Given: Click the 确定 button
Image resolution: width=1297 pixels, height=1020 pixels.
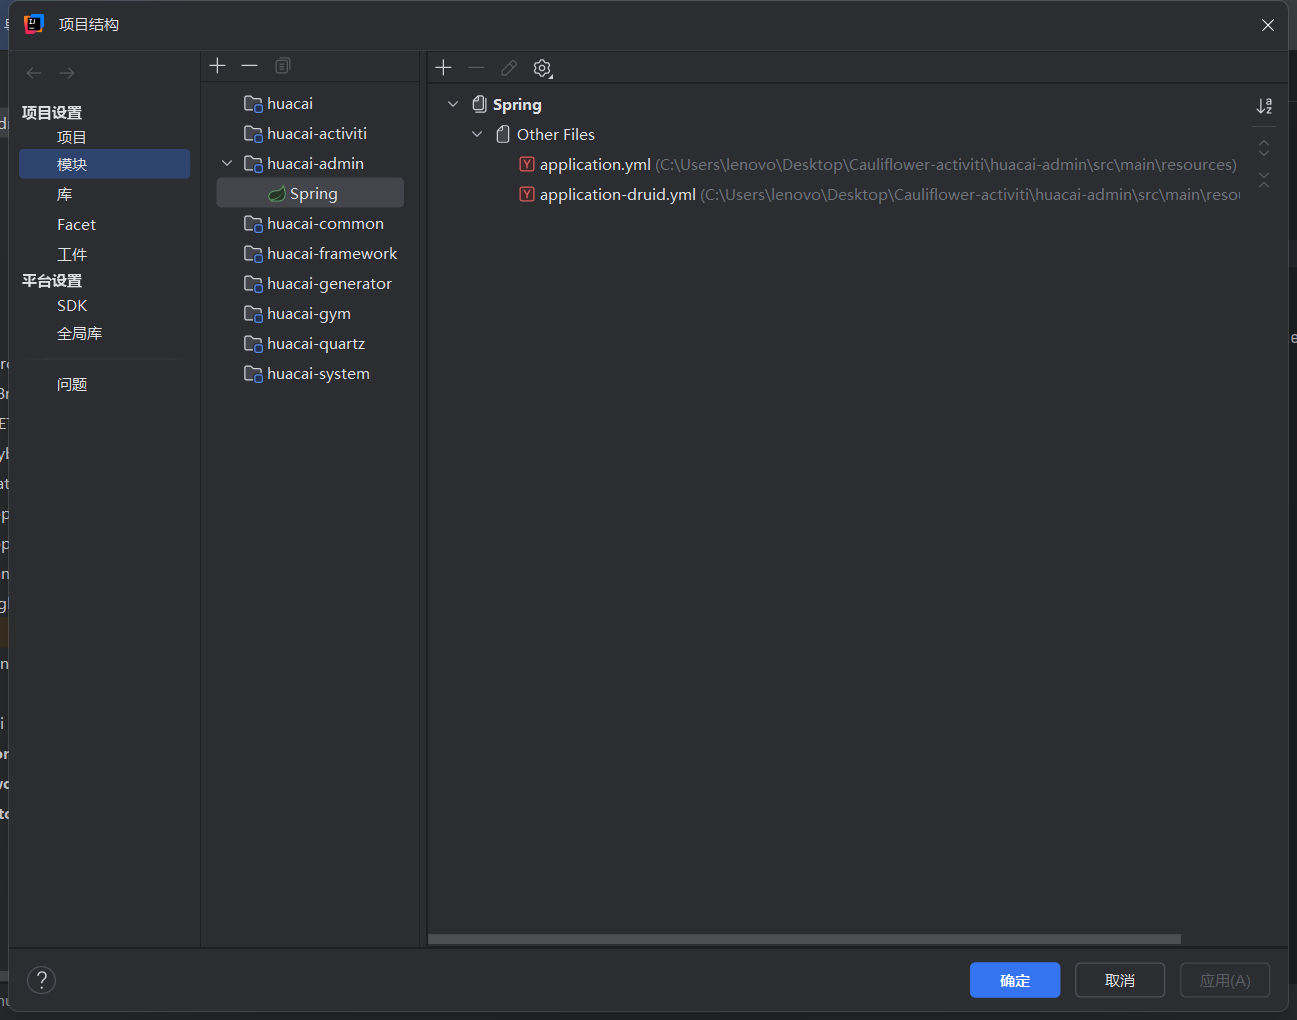Looking at the screenshot, I should pos(1015,980).
